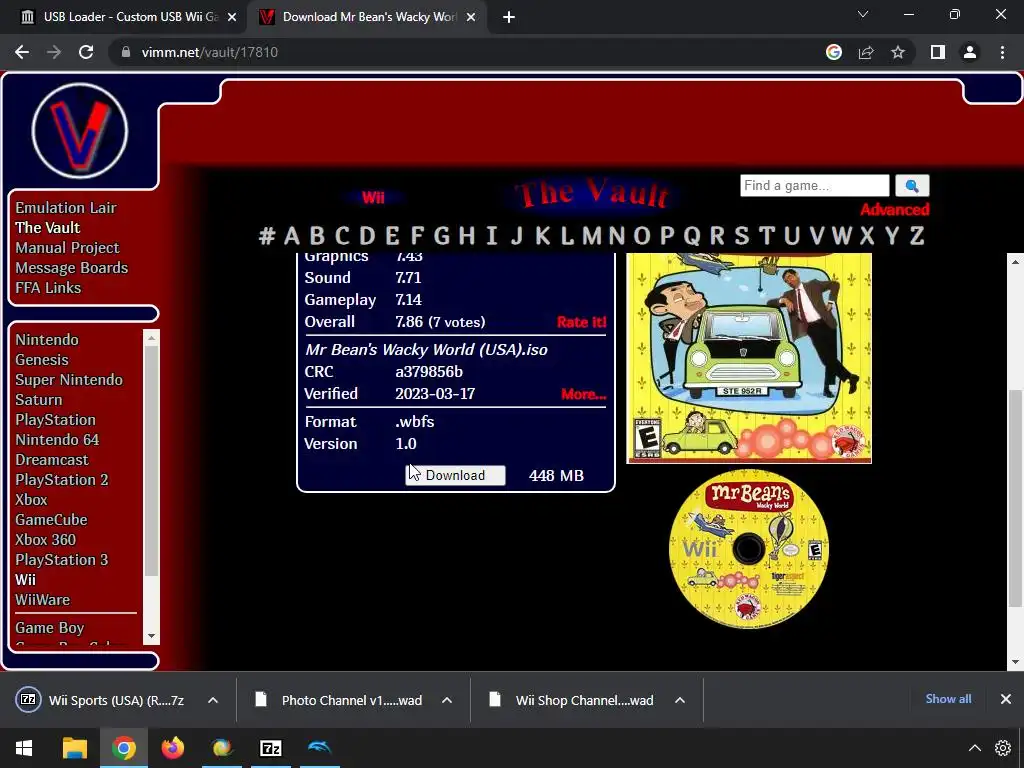Screen dimensions: 1024x768
Task: Click the page vertical scrollbar thumb
Action: [x=1016, y=498]
